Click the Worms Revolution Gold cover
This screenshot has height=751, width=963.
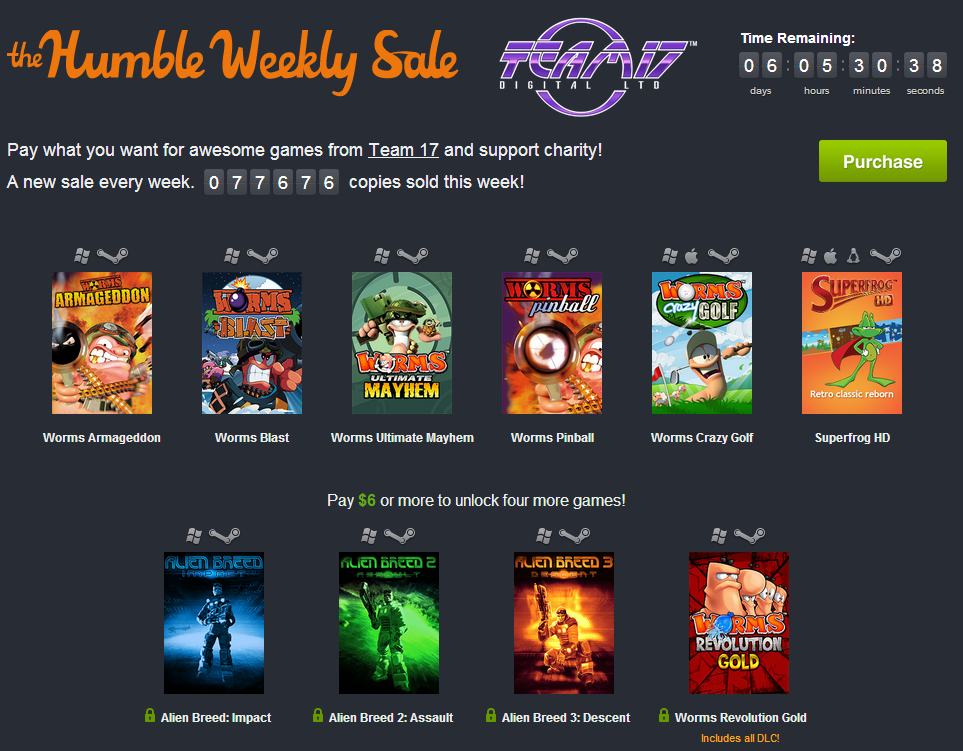point(739,623)
